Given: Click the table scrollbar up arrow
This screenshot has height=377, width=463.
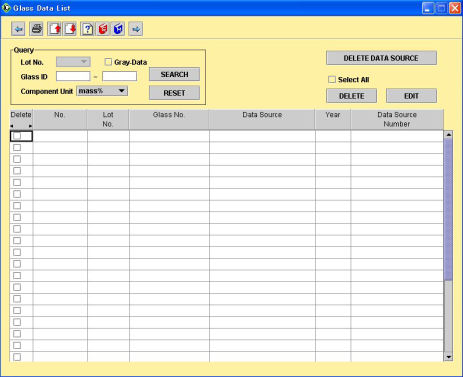Looking at the screenshot, I should (449, 134).
